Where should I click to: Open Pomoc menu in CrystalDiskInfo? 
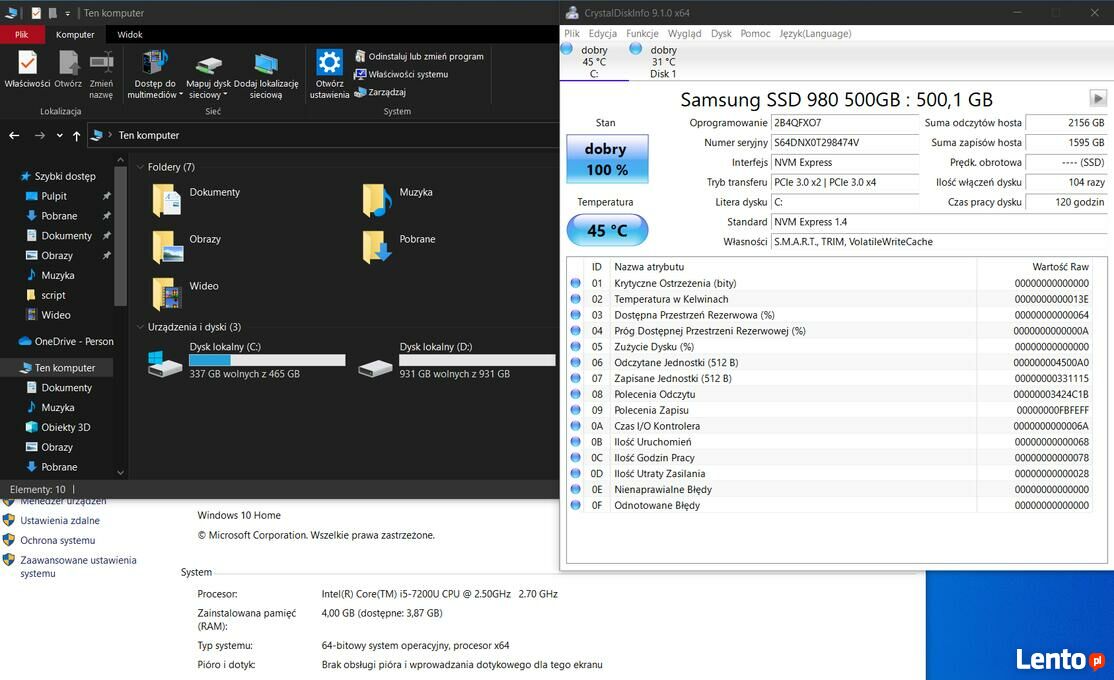[x=755, y=33]
